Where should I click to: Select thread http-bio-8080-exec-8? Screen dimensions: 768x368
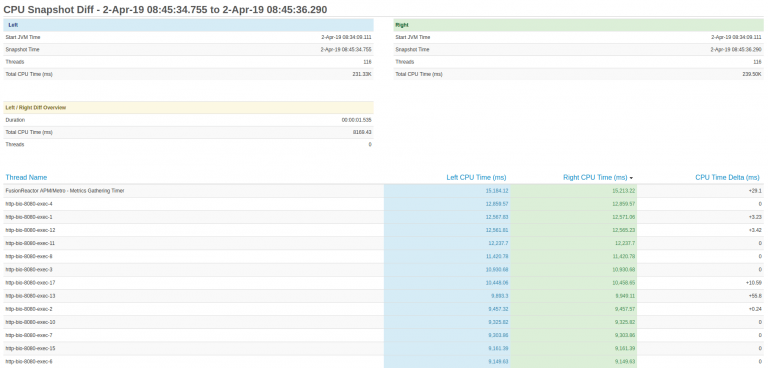(29, 256)
